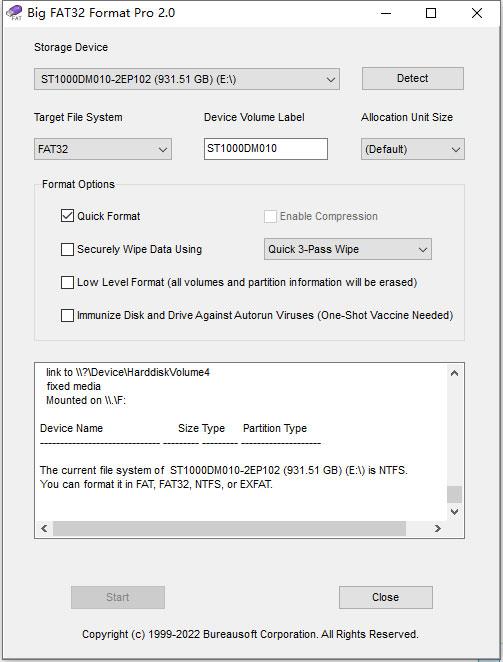Click the 'Allocation Unit Size' label
503x662 pixels.
(407, 117)
